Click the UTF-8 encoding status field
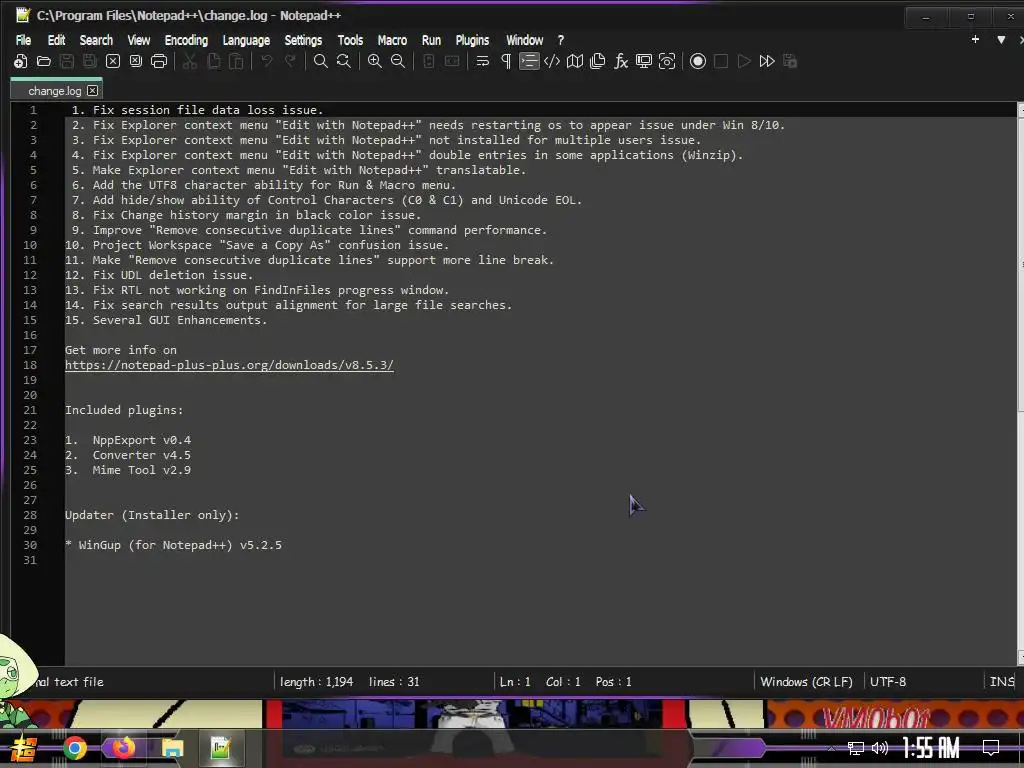 (888, 682)
